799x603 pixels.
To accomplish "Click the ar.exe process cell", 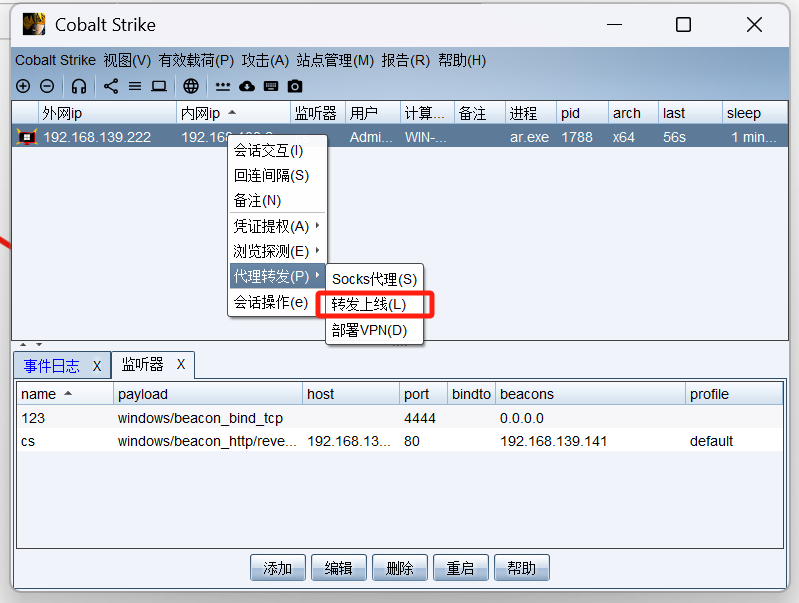I will pos(529,137).
